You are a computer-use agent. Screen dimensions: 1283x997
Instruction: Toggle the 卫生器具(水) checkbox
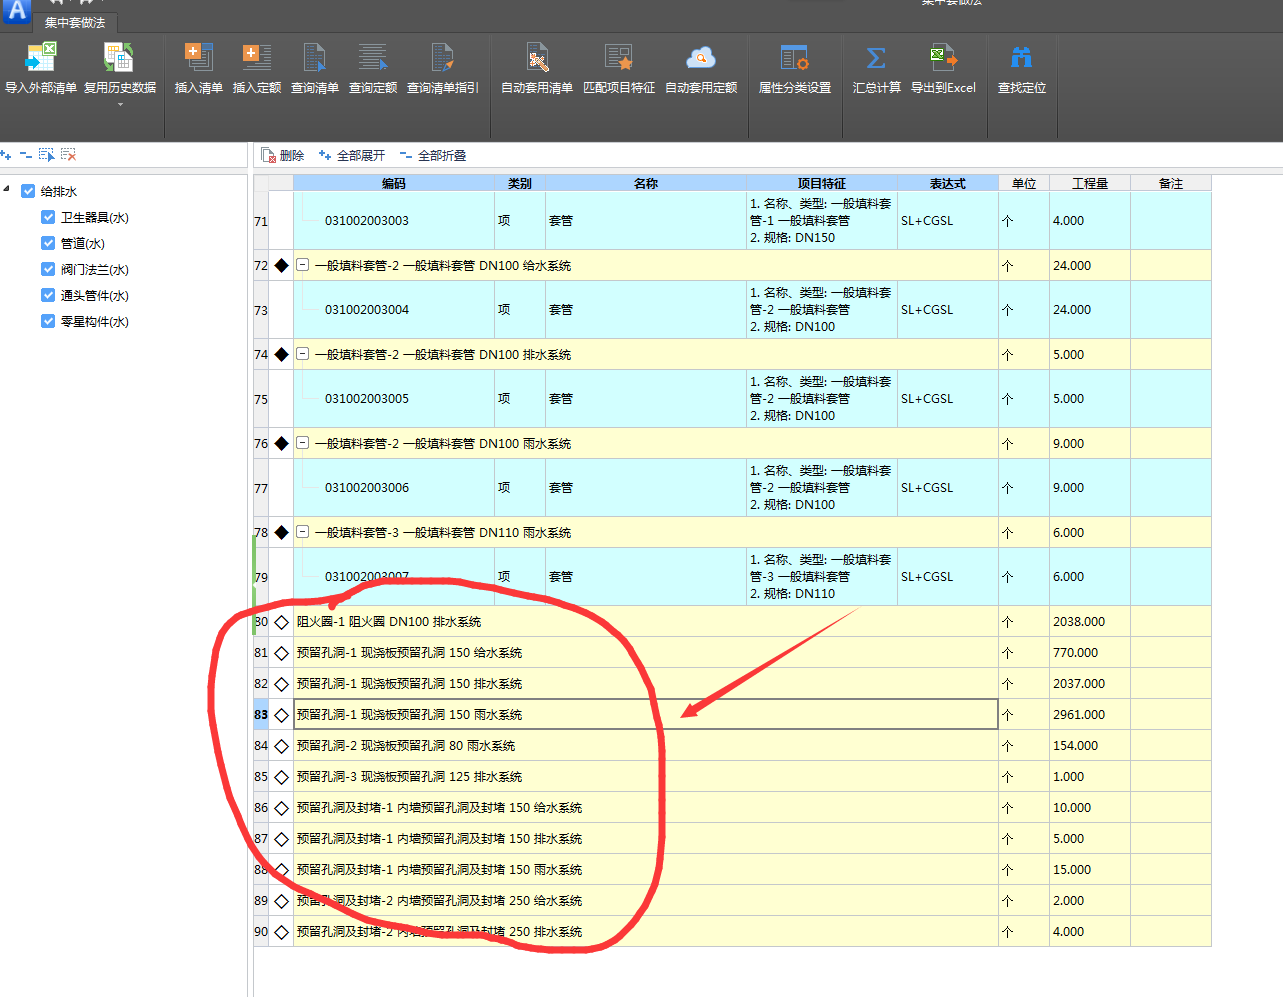click(x=48, y=217)
